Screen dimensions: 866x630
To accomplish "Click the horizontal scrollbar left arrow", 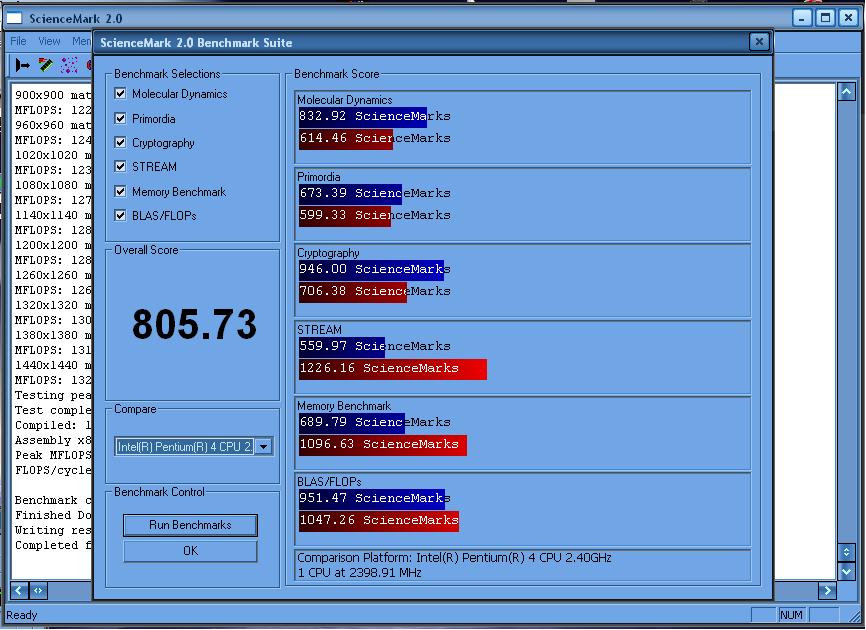I will pyautogui.click(x=18, y=591).
